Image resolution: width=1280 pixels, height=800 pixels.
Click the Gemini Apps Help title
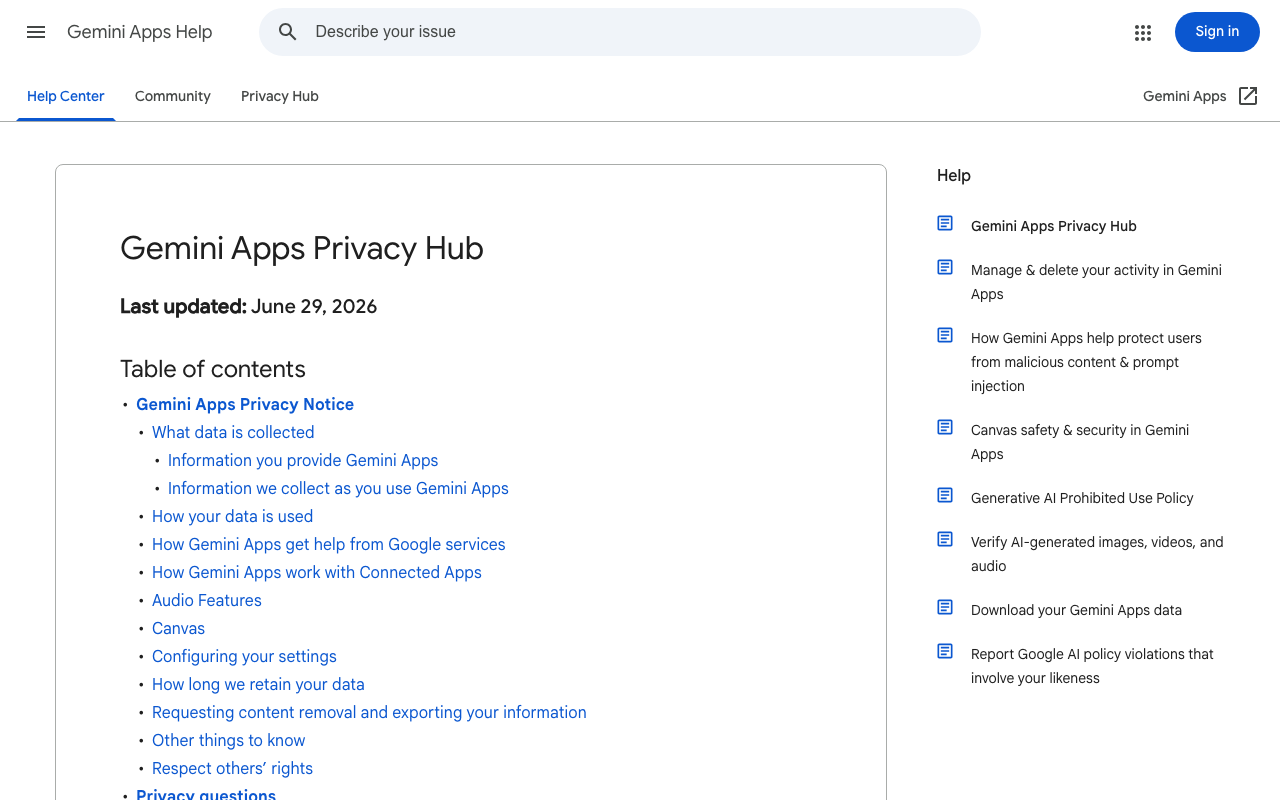coord(140,32)
